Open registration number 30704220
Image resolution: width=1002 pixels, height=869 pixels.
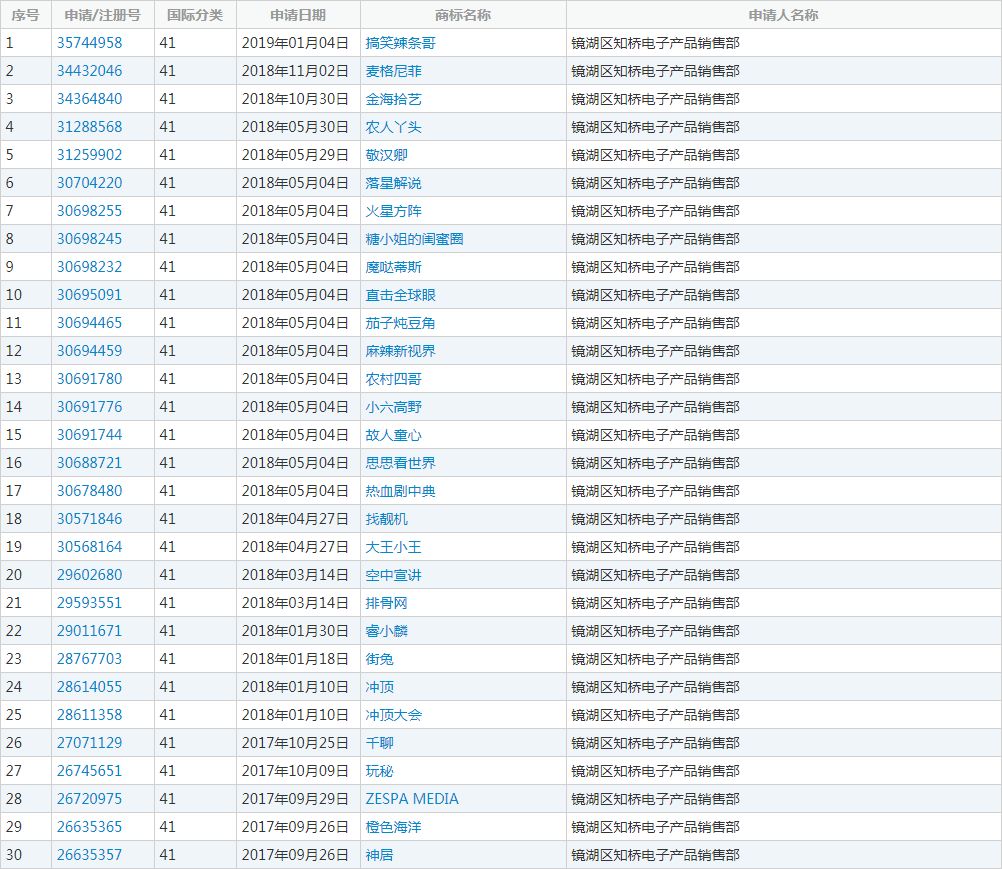[89, 183]
